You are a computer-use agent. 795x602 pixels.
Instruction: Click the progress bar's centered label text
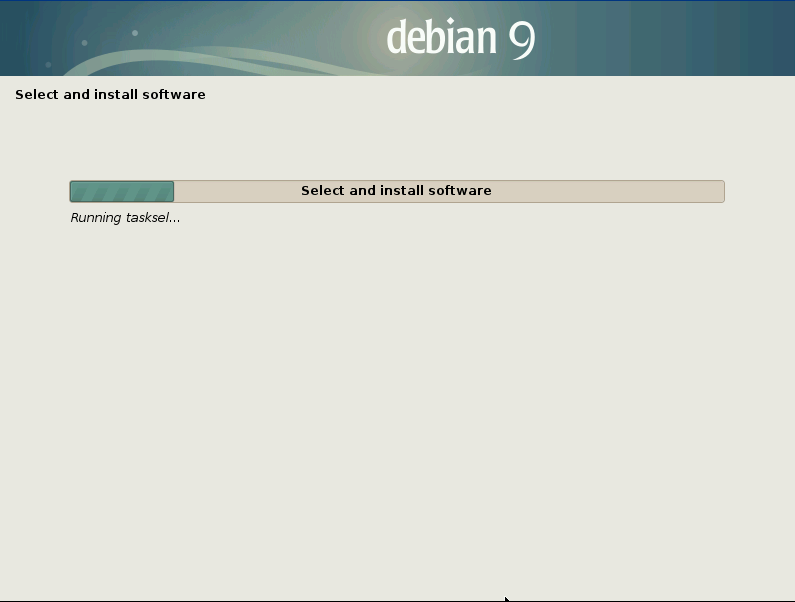tap(396, 191)
